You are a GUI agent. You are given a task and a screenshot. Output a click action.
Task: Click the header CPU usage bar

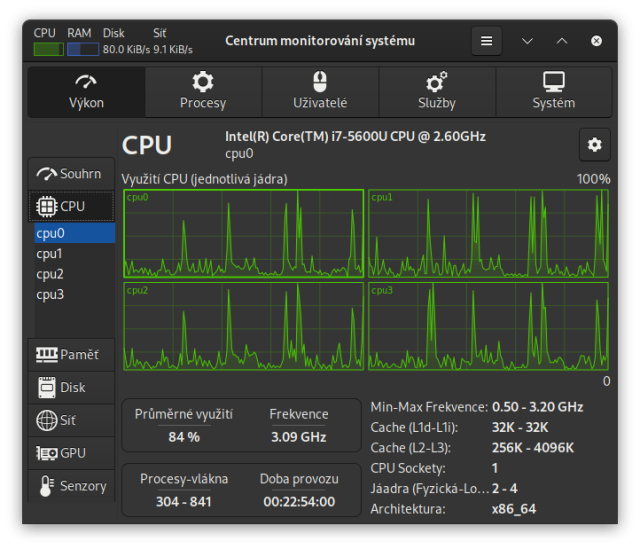pyautogui.click(x=49, y=49)
